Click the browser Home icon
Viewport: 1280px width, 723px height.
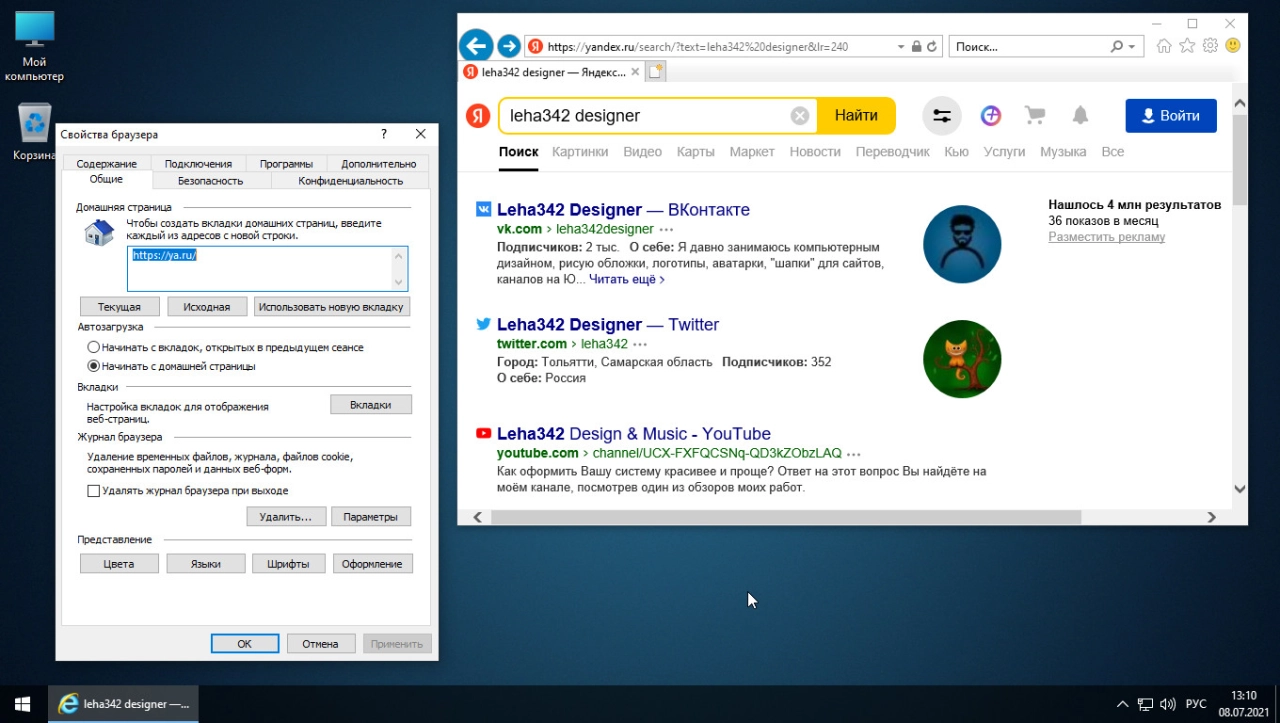click(1163, 46)
